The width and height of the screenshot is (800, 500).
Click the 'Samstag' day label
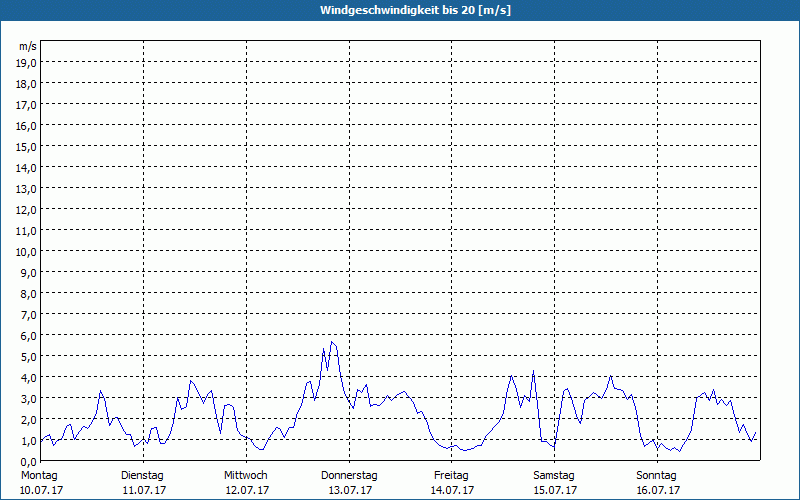tap(554, 476)
